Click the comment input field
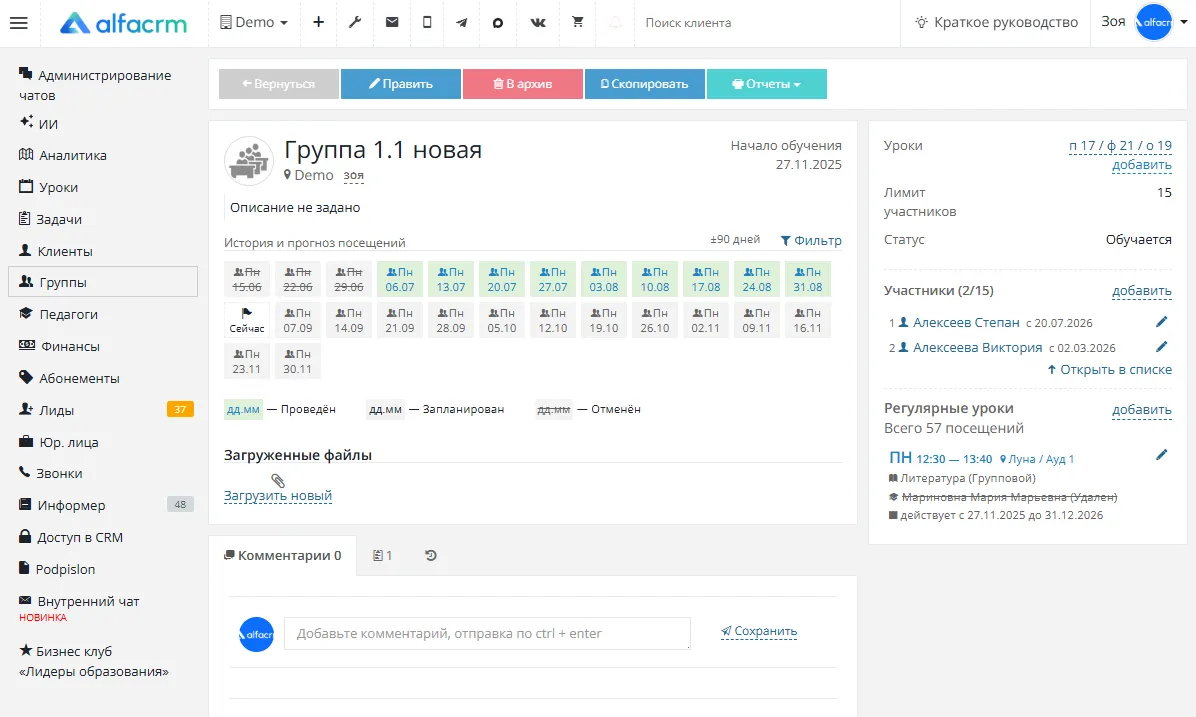 pos(487,633)
